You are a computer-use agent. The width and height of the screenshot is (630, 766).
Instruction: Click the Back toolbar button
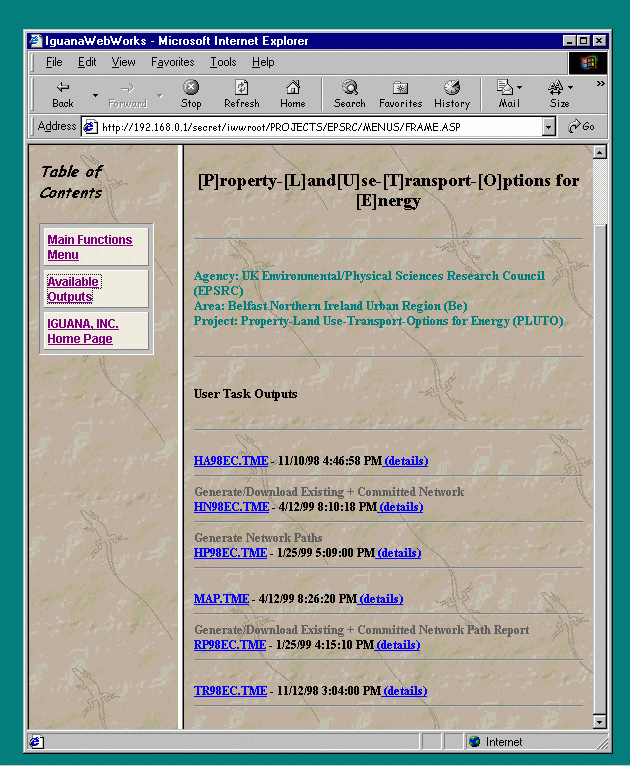[63, 94]
